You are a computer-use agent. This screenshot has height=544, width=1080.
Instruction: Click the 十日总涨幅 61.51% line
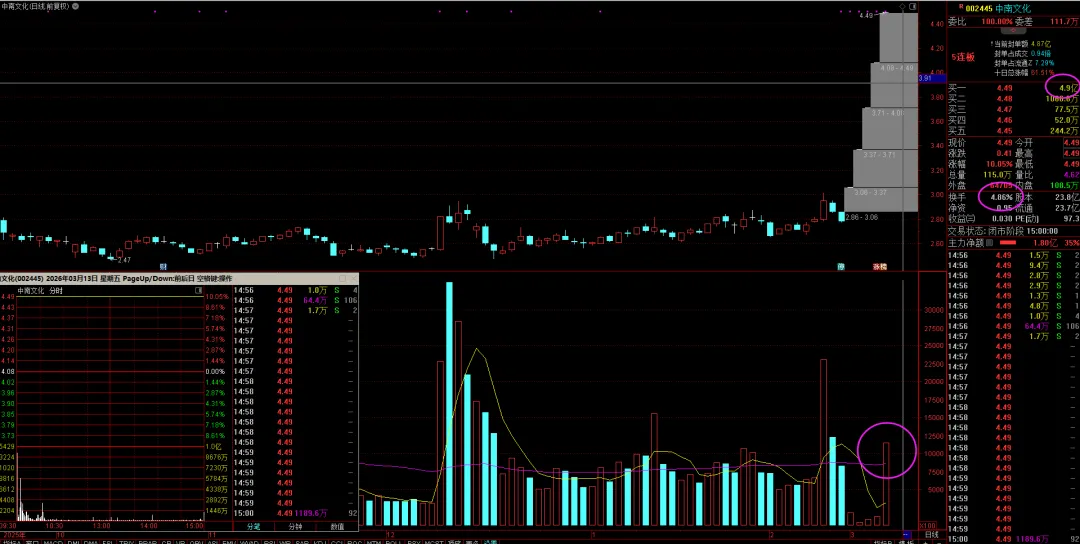[1024, 72]
